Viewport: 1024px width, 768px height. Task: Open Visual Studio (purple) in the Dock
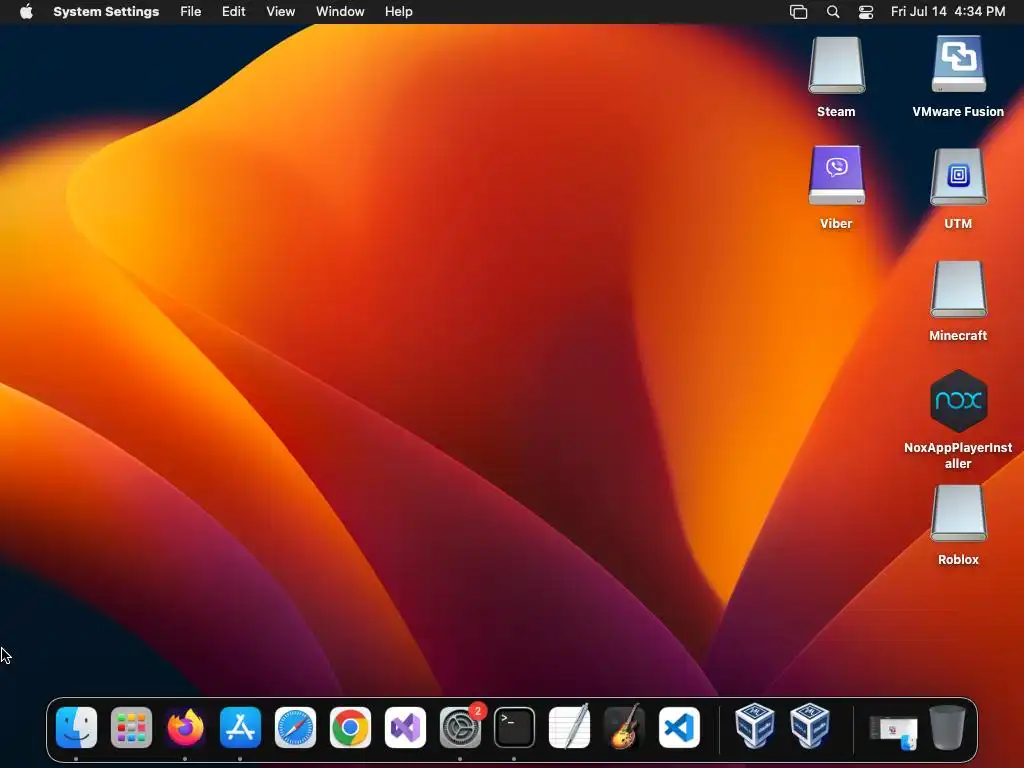tap(405, 728)
